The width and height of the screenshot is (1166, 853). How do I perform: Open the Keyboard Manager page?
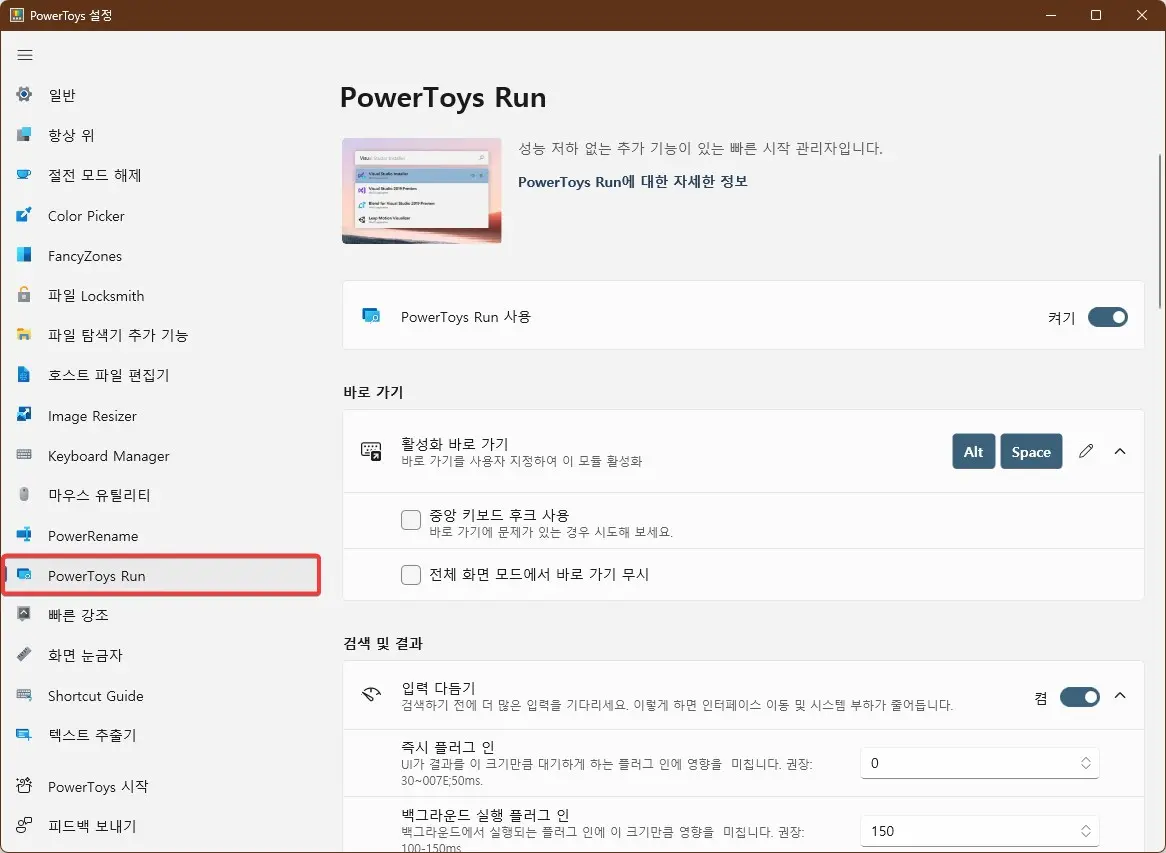[x=161, y=455]
